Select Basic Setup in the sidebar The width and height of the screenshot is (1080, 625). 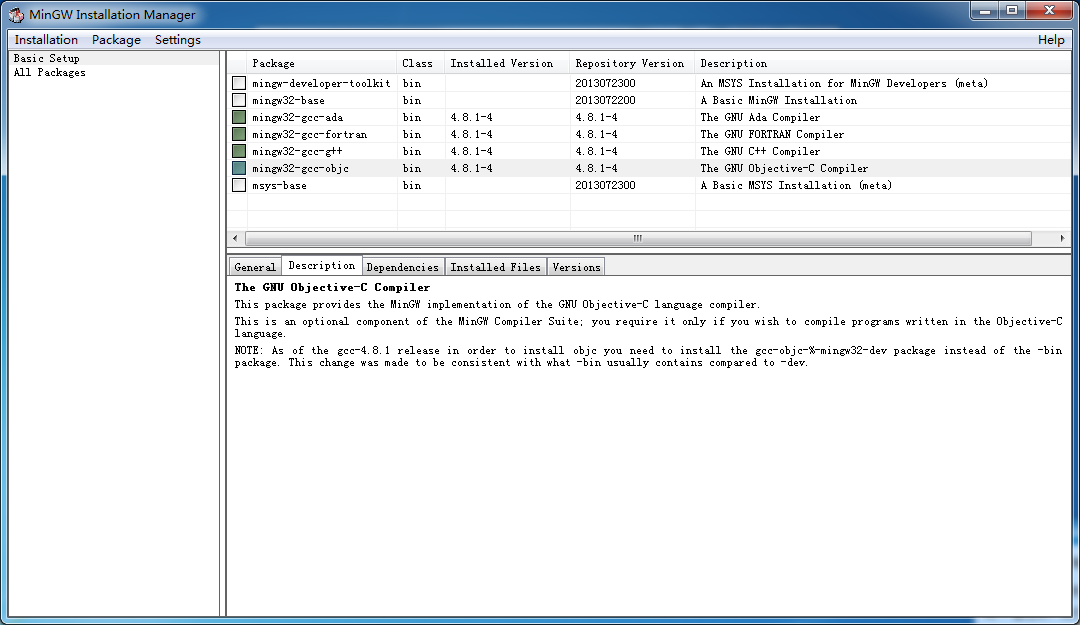point(47,59)
